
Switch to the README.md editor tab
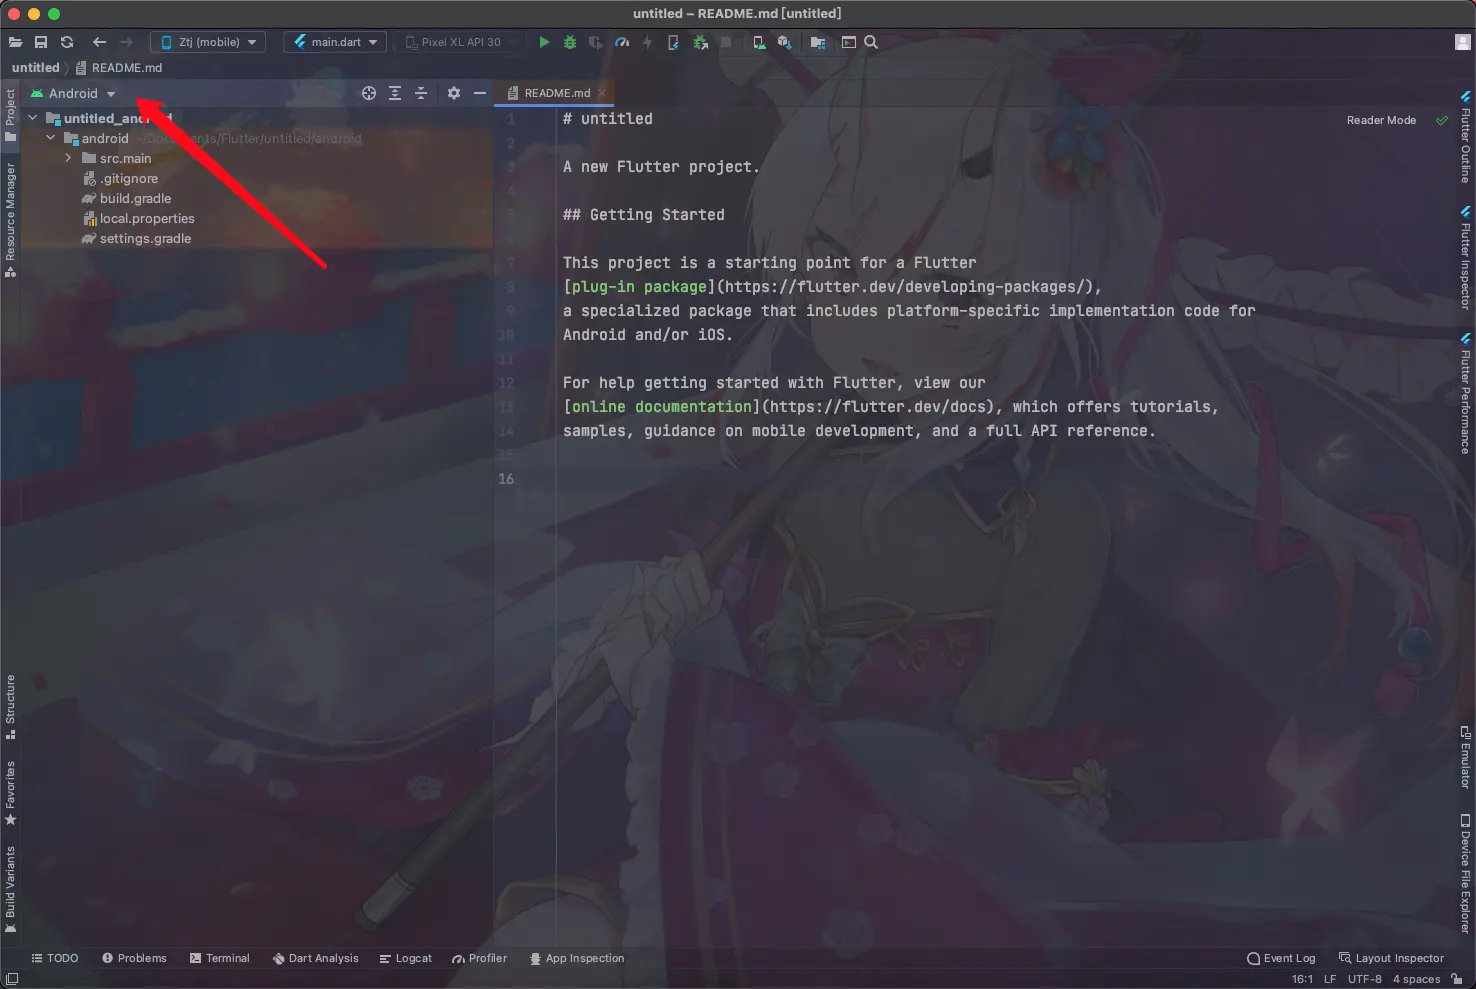click(x=556, y=93)
